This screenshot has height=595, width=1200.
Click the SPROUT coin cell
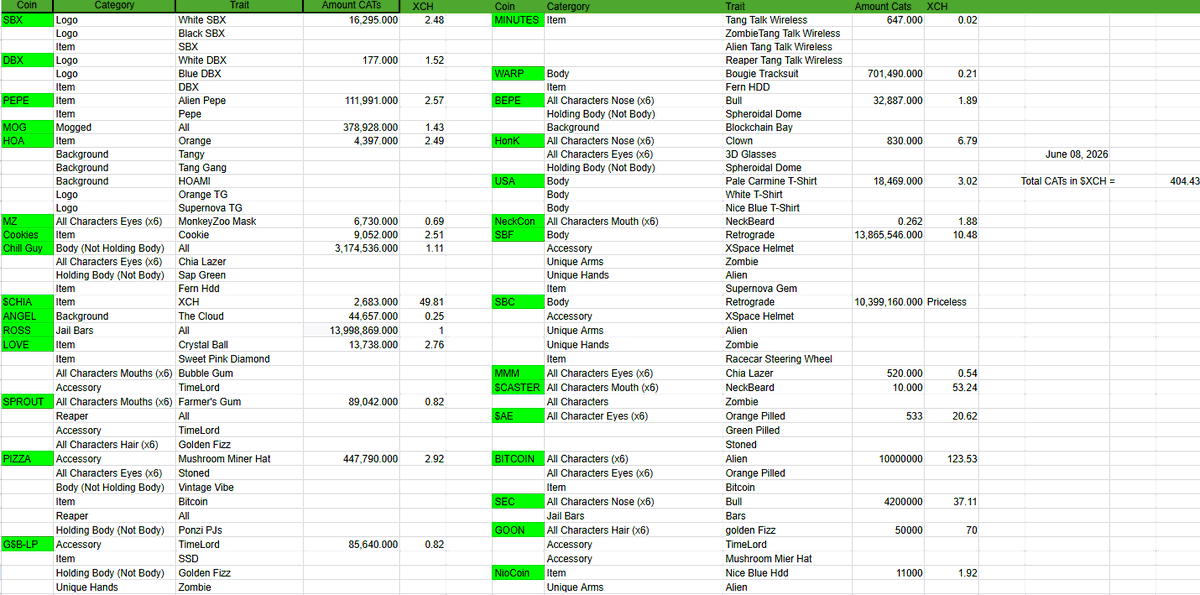(27, 402)
